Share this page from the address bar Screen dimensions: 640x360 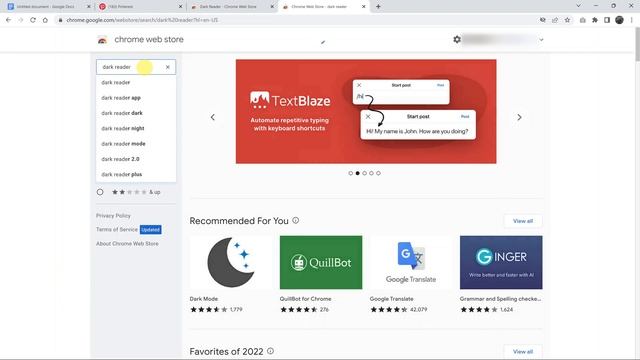(555, 20)
